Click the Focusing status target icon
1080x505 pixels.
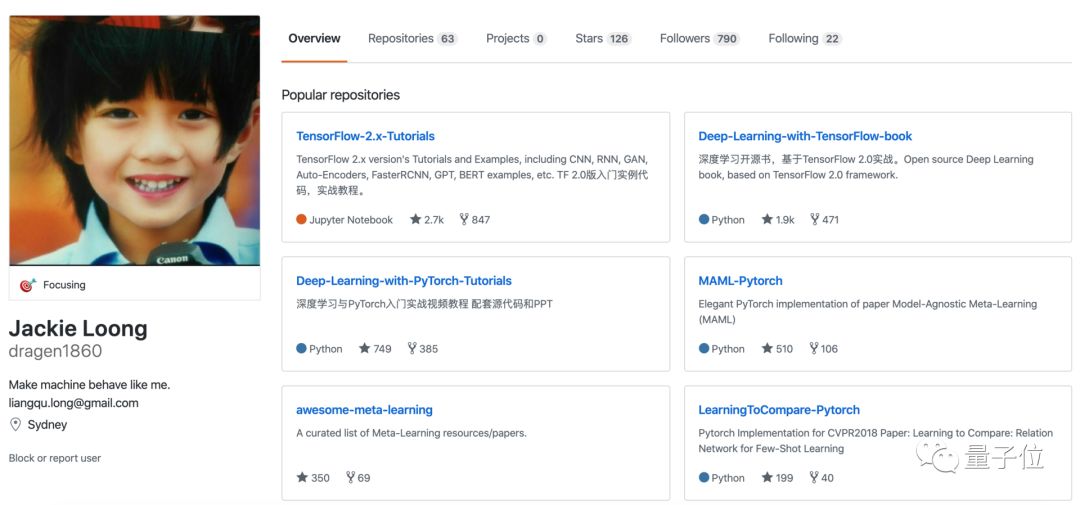27,285
